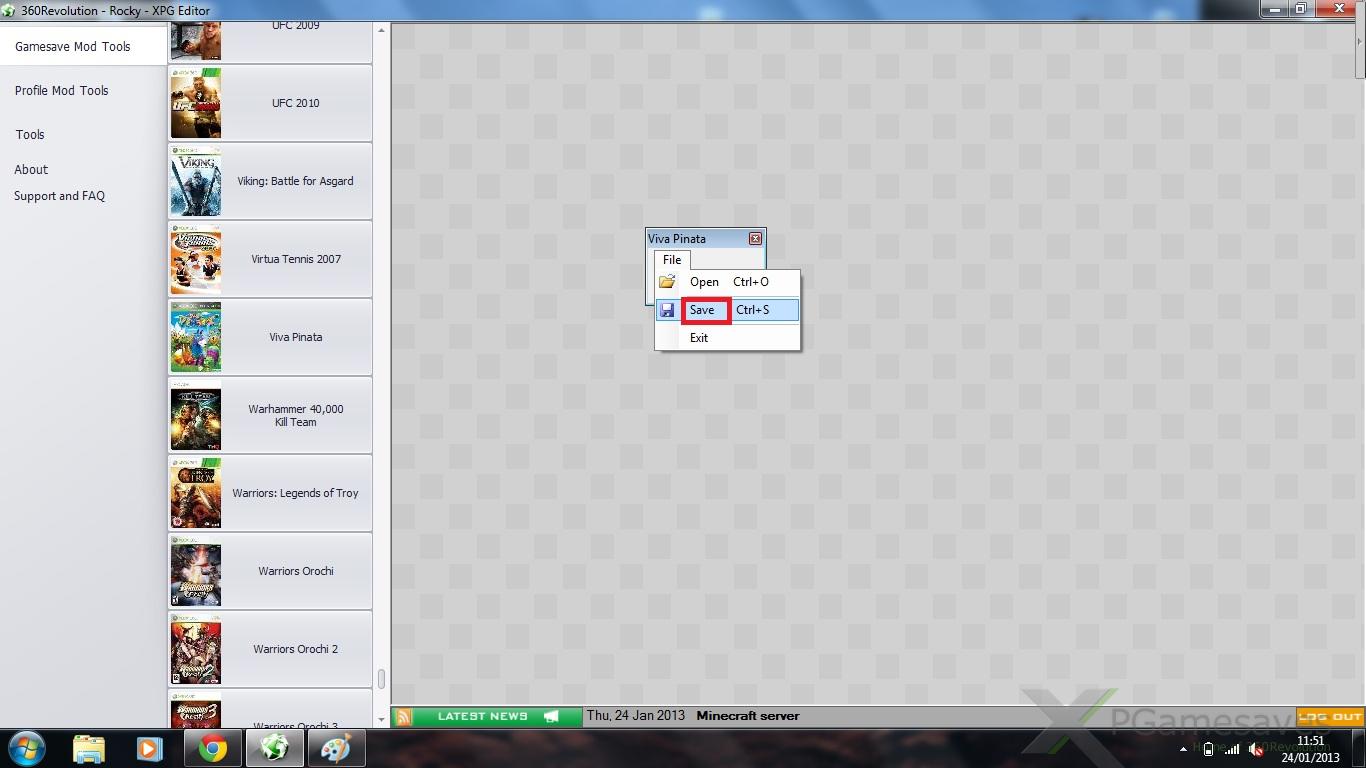Screen dimensions: 1366x768
Task: Switch to Gamesave Mod Tools section
Action: tap(73, 46)
